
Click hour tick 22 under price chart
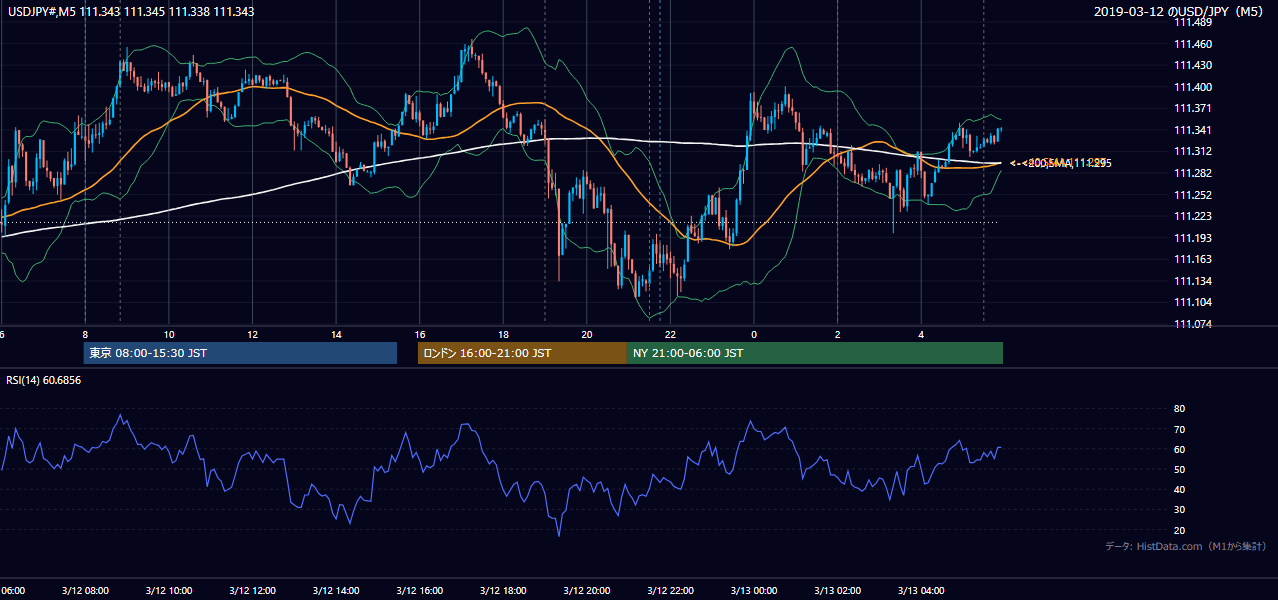click(670, 334)
